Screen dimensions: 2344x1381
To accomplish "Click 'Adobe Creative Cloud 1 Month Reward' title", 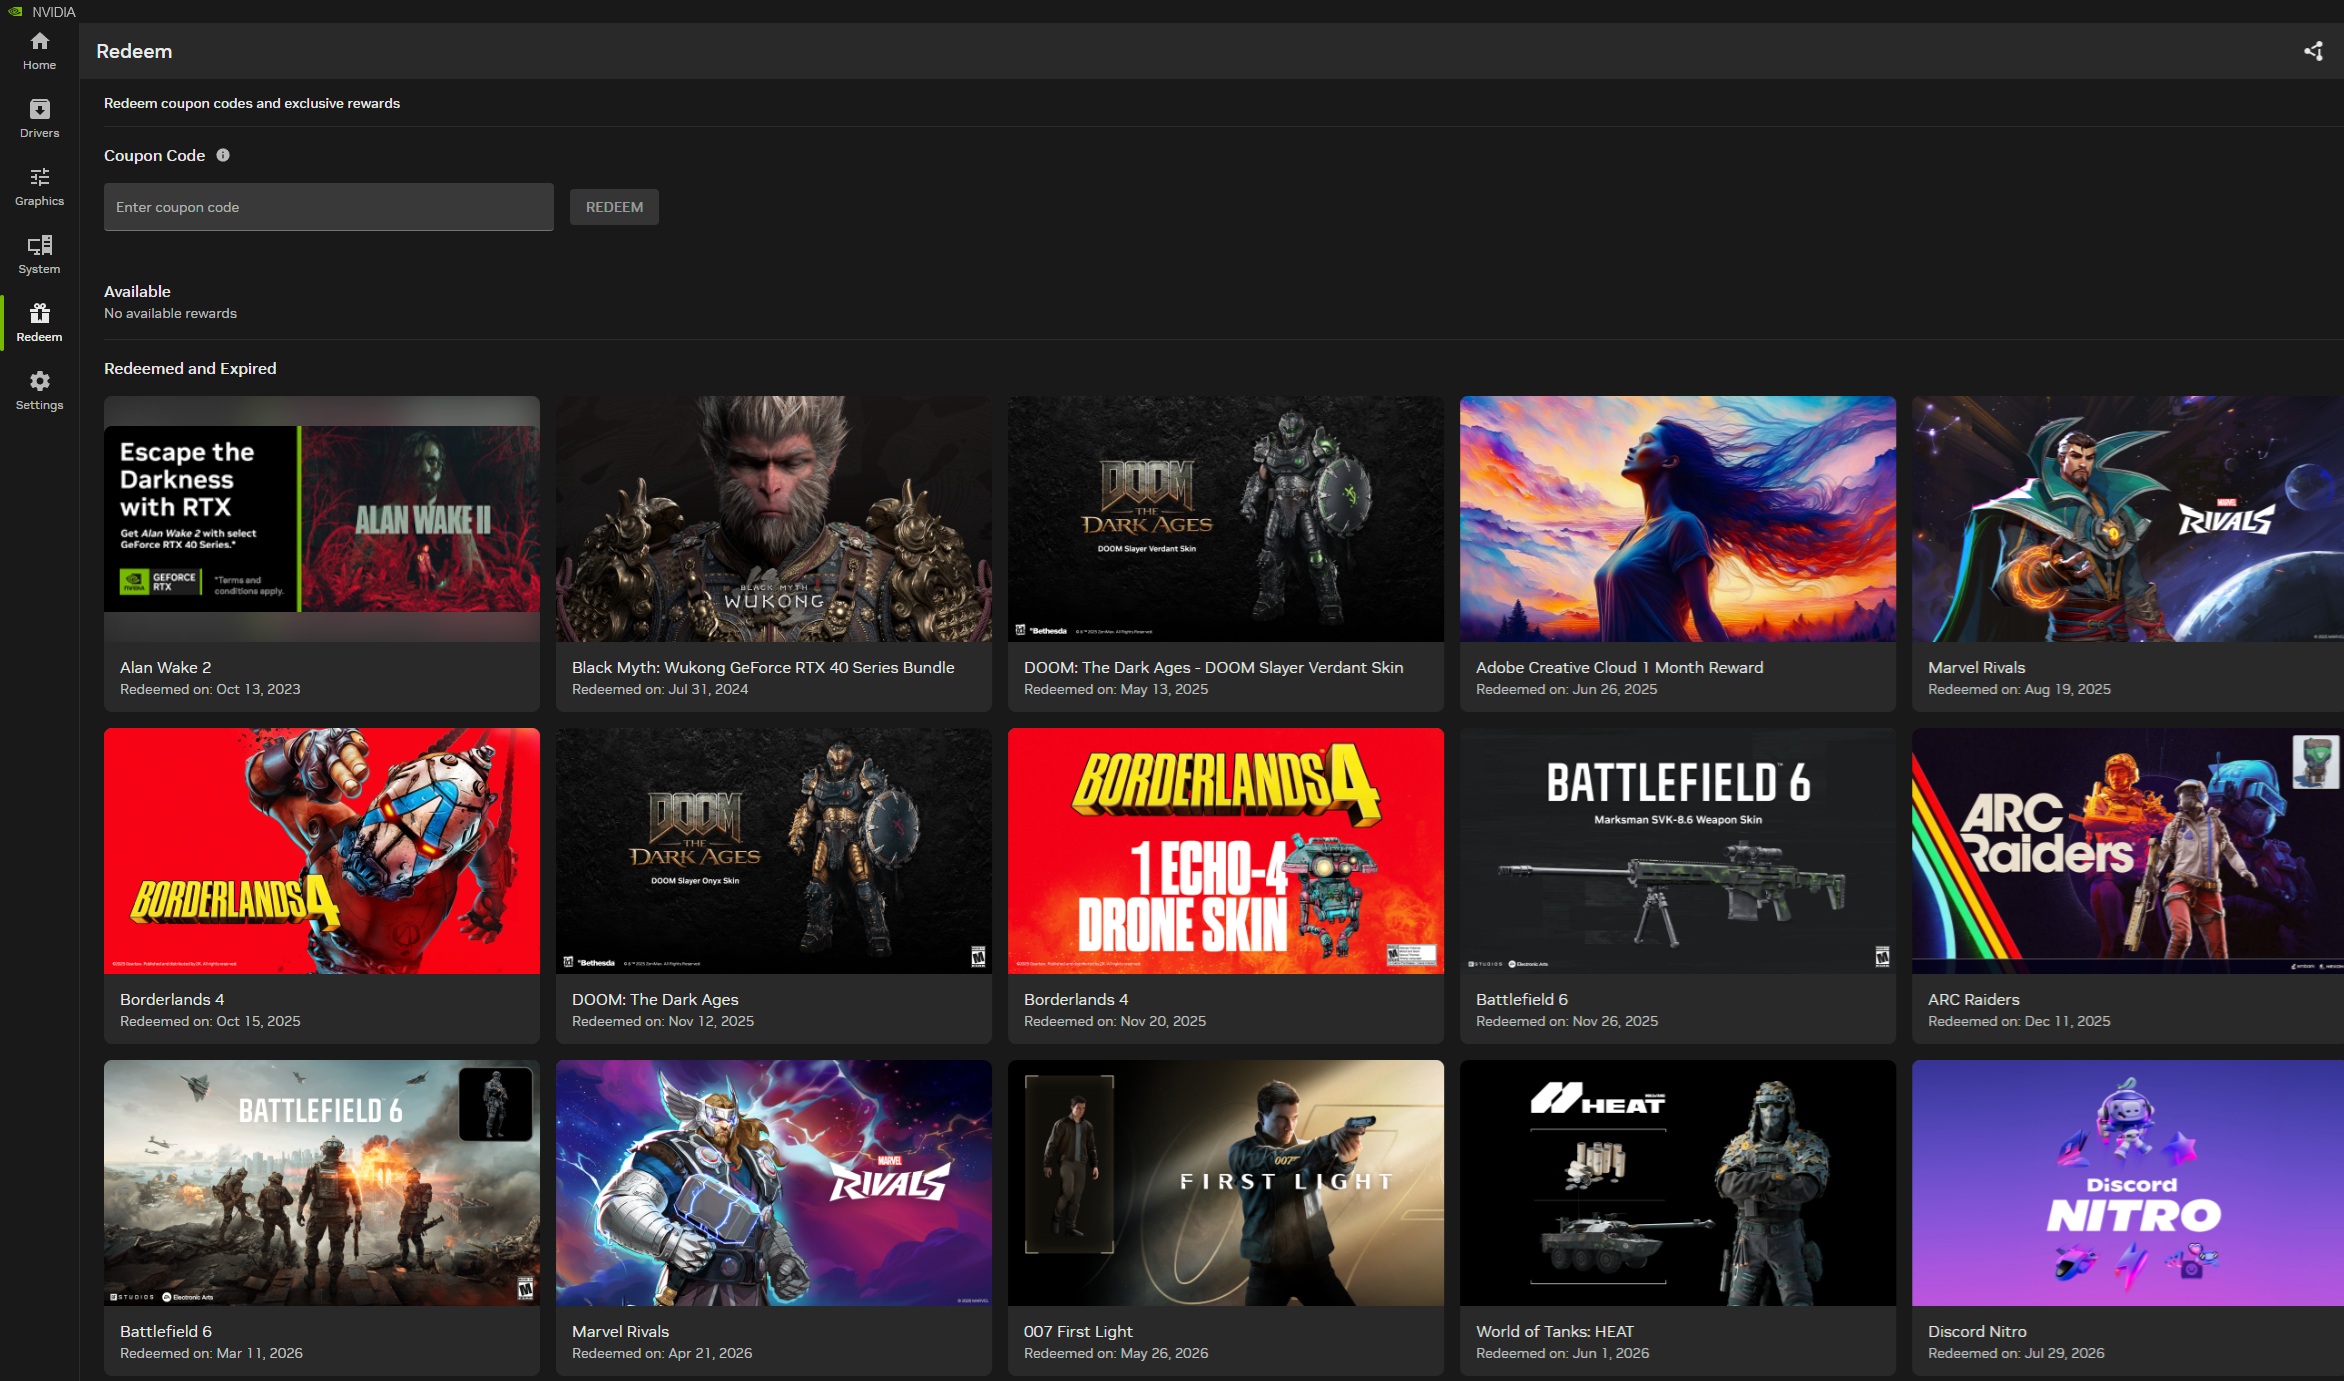I will point(1619,667).
